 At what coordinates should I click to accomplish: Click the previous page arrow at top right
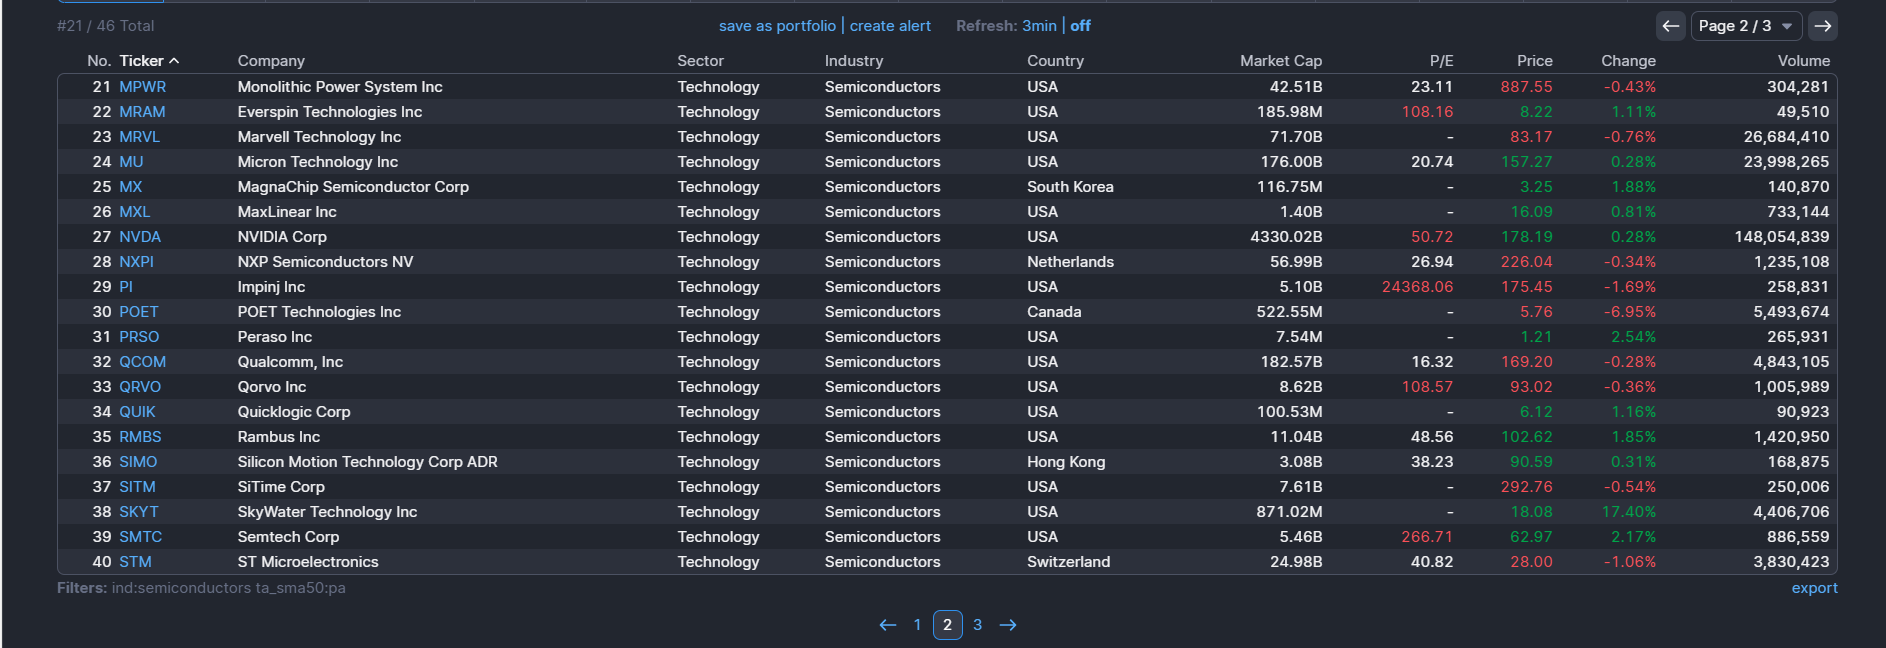(1670, 26)
